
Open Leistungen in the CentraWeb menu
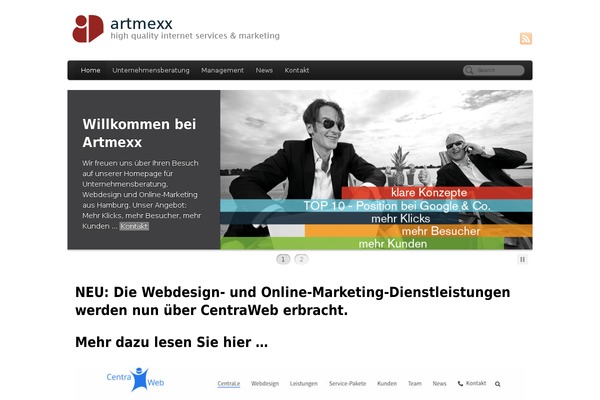tap(303, 384)
